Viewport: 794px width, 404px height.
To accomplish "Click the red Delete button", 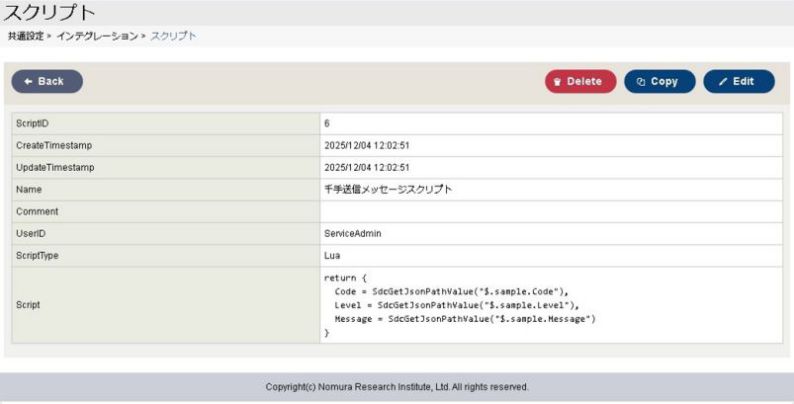I will coord(580,82).
